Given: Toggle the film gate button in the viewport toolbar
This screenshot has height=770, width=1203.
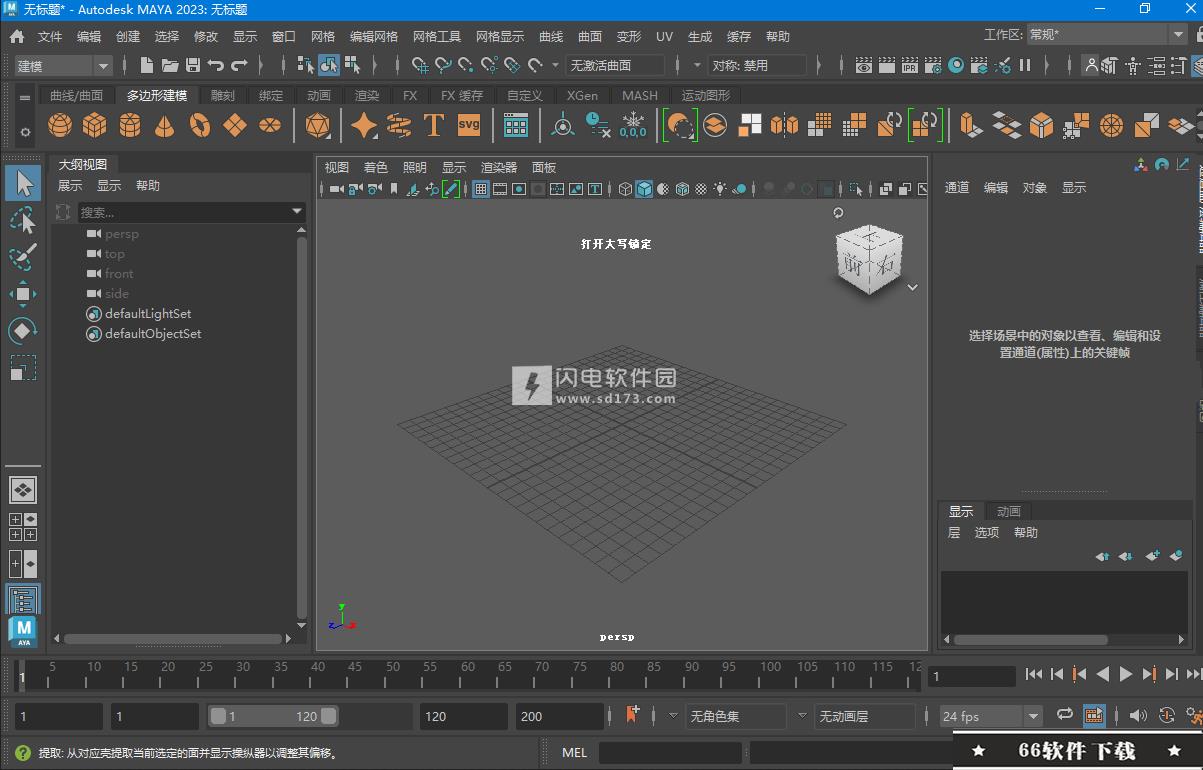Looking at the screenshot, I should pos(500,189).
